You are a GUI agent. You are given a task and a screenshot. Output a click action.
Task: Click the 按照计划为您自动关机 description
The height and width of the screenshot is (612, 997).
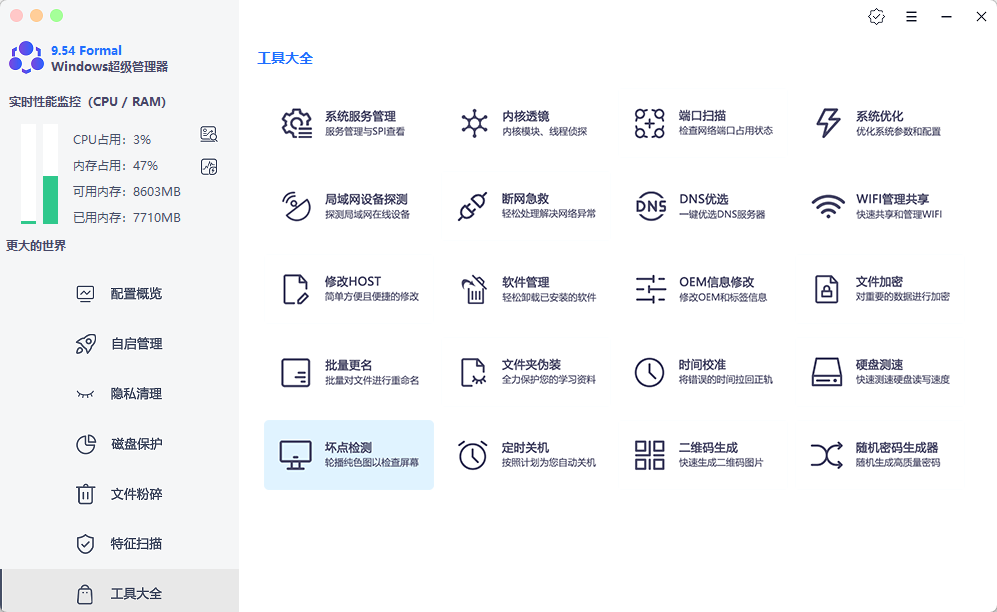[x=549, y=463]
